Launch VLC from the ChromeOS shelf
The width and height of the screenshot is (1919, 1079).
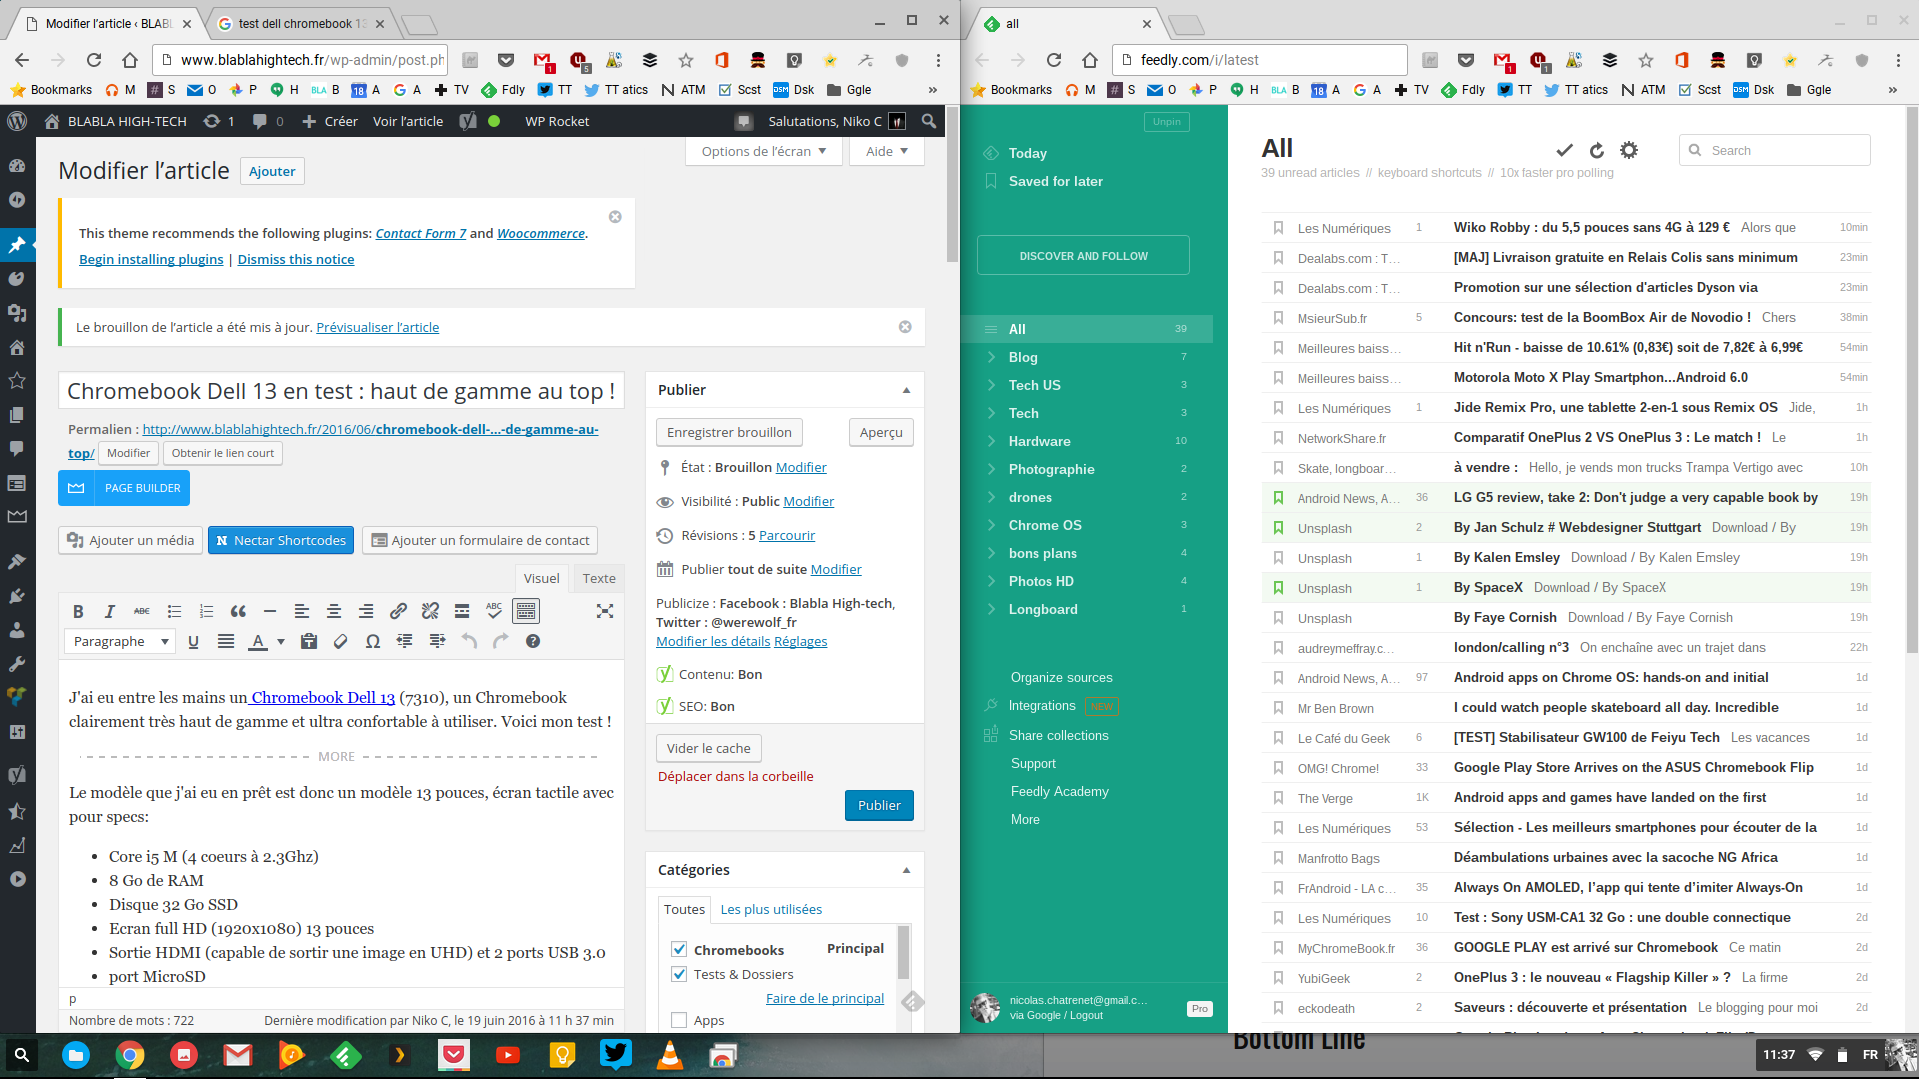point(669,1054)
